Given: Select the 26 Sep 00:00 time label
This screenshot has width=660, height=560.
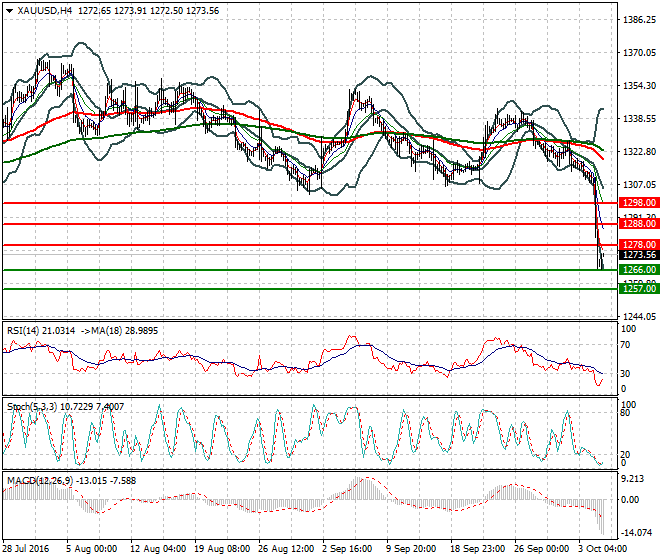Looking at the screenshot, I should (542, 549).
